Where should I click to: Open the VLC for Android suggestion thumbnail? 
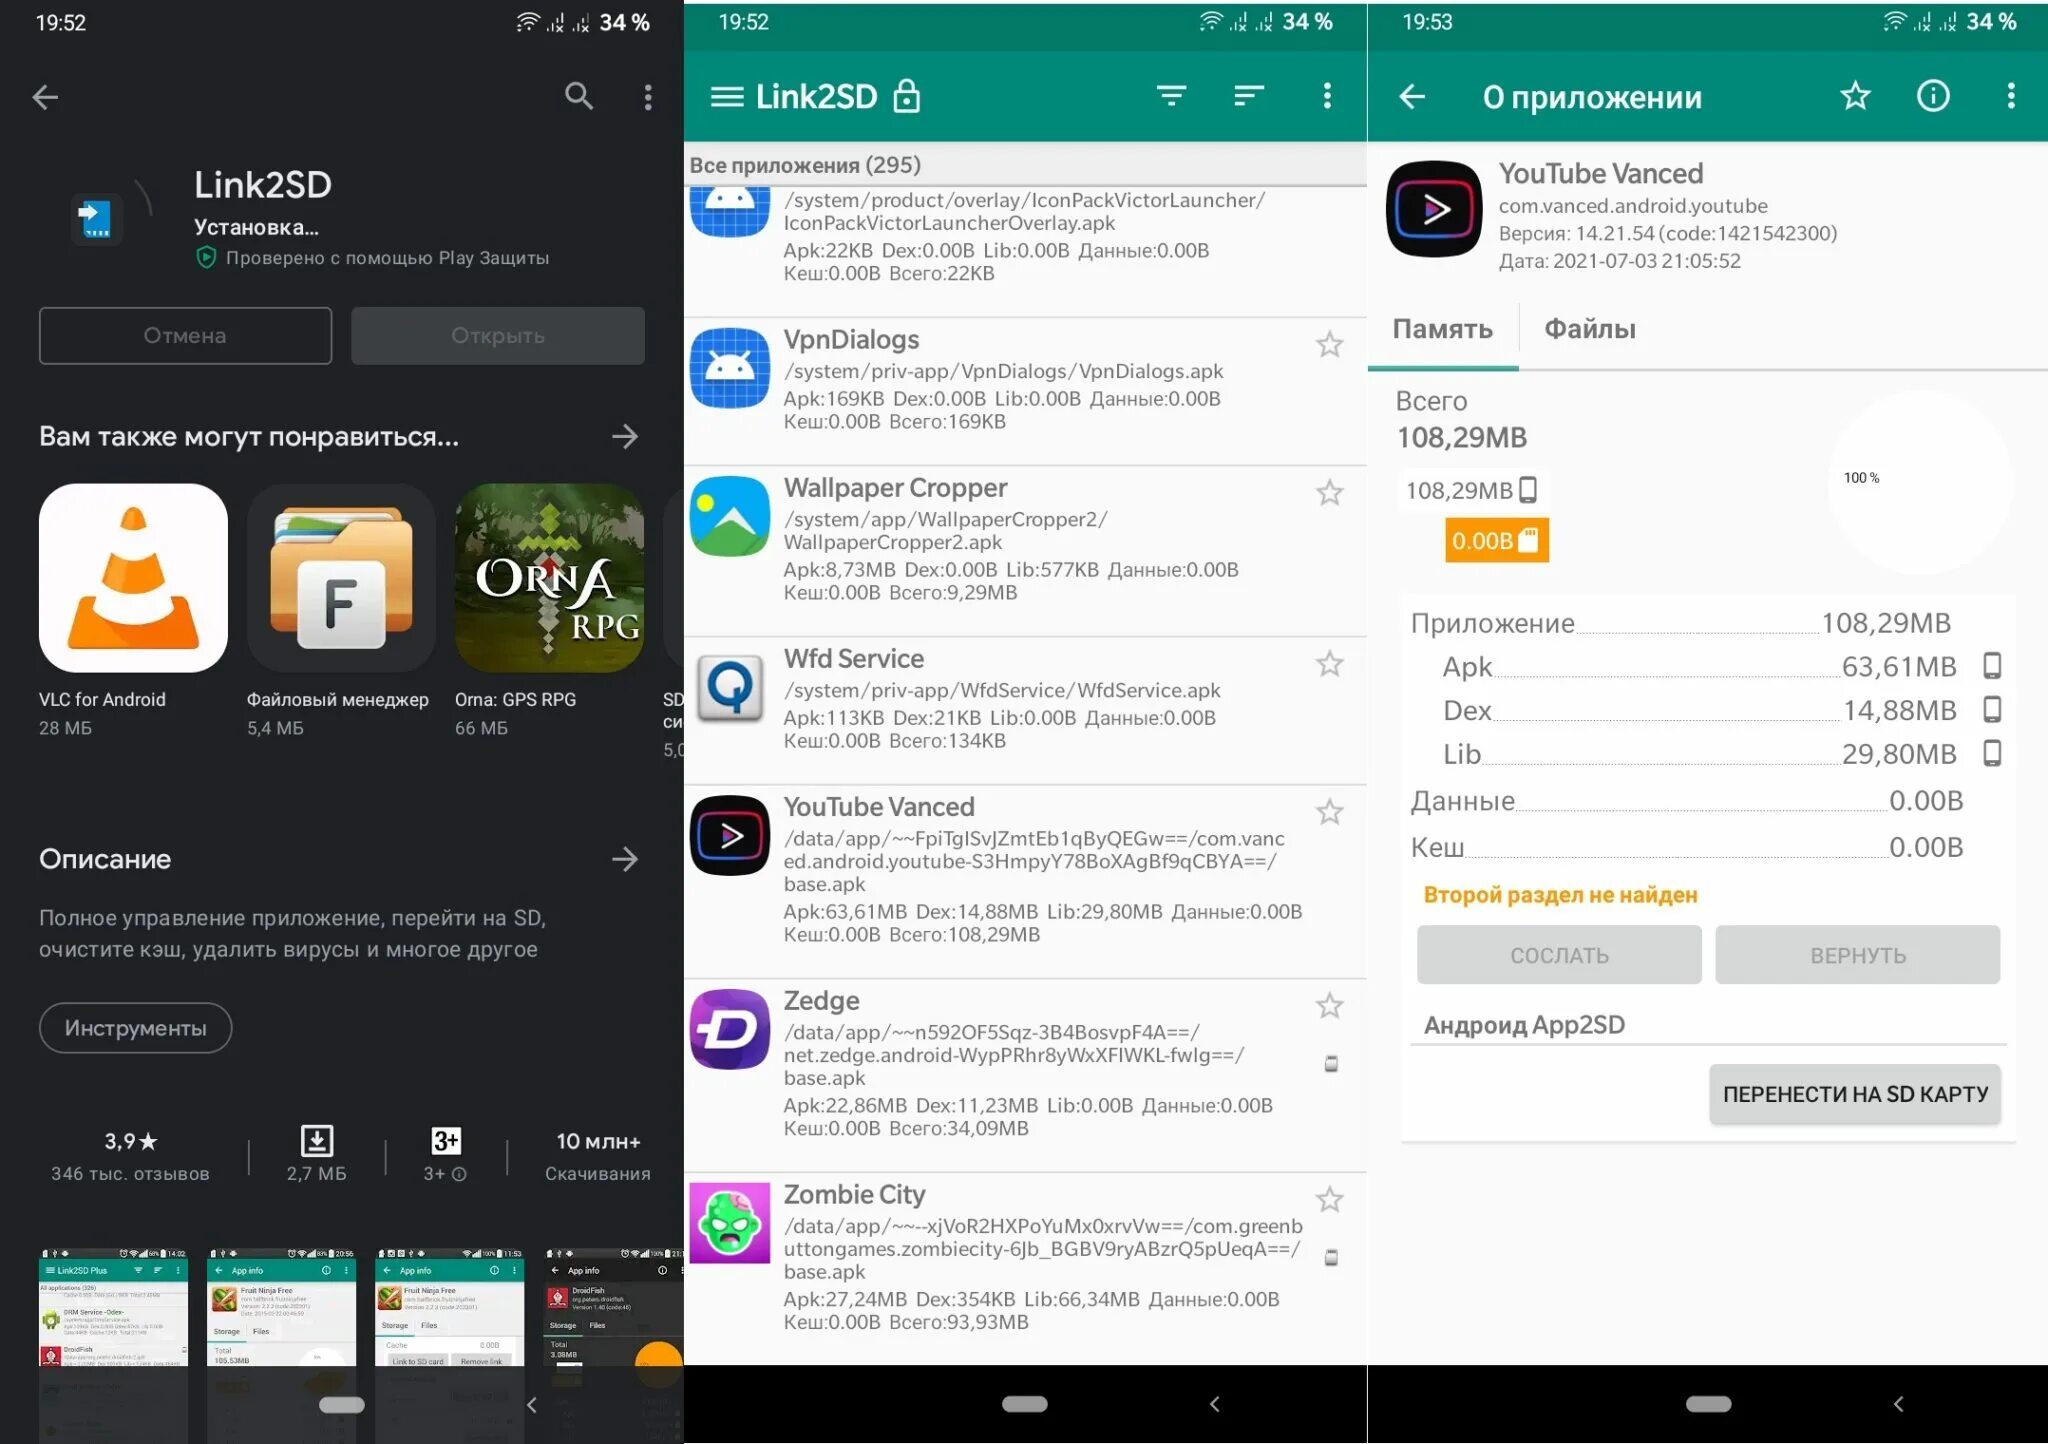point(133,578)
